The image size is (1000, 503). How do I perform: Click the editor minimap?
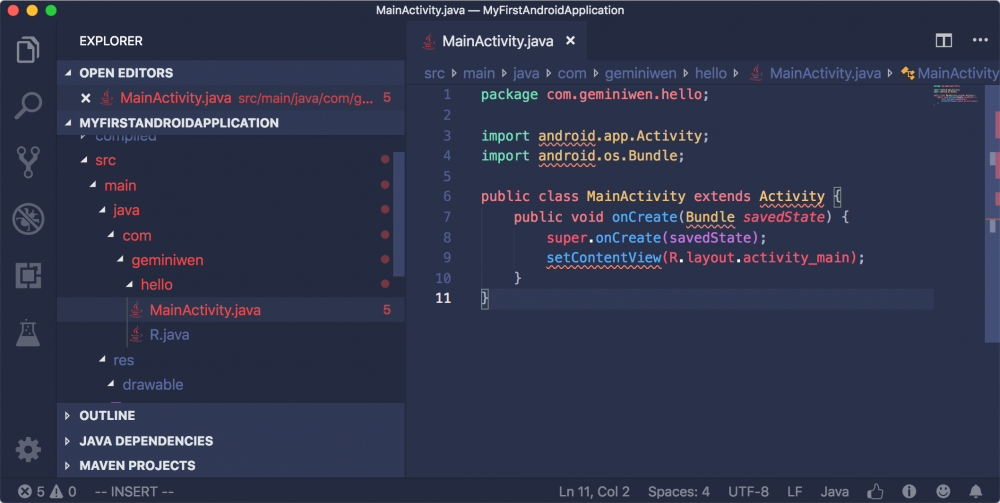coord(955,96)
